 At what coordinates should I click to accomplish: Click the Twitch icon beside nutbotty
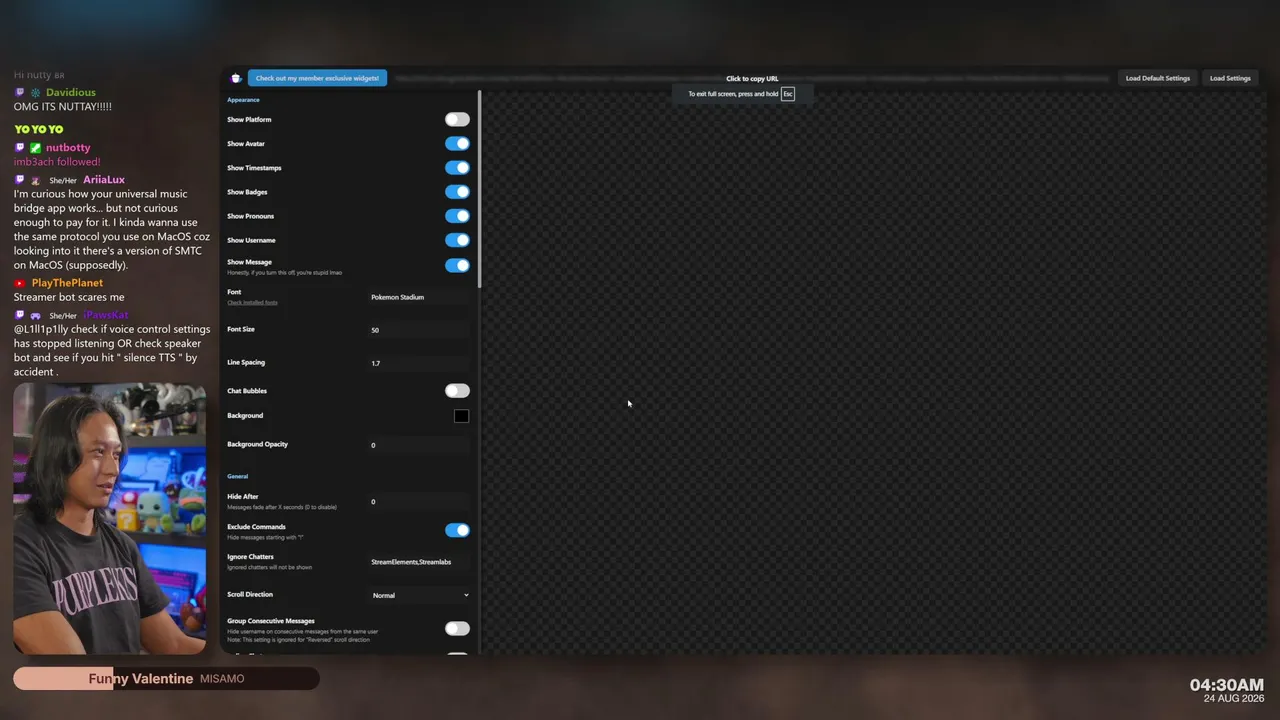(x=19, y=148)
